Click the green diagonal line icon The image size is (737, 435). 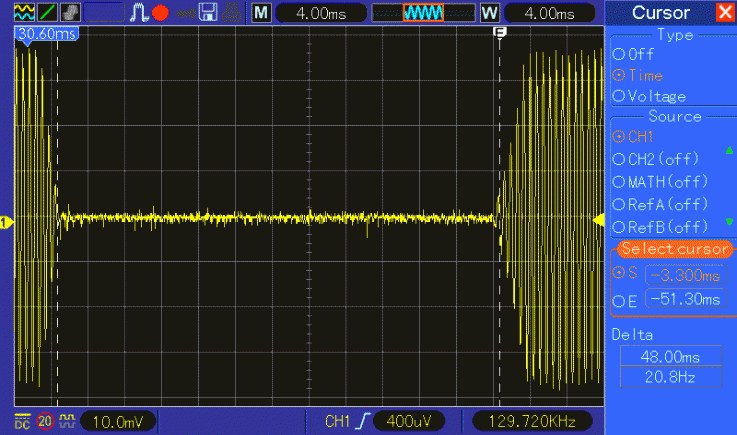pos(47,13)
